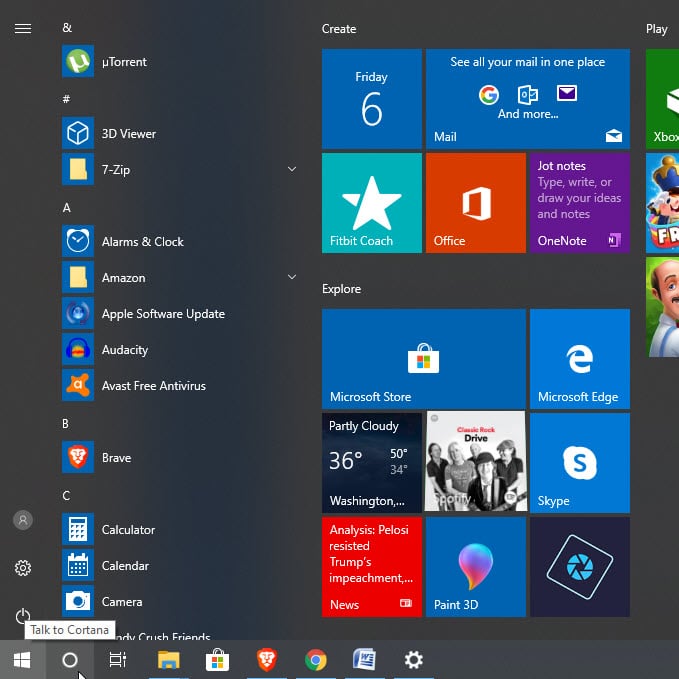The height and width of the screenshot is (679, 679).
Task: Click the & section header
Action: click(x=67, y=27)
